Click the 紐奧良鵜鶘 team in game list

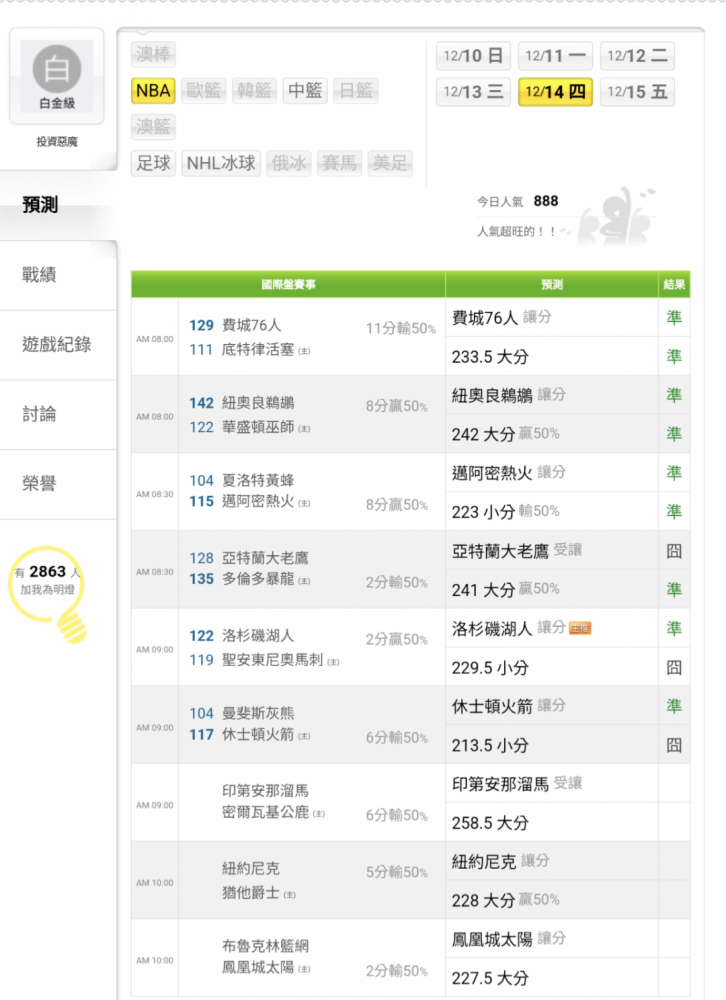click(x=258, y=403)
